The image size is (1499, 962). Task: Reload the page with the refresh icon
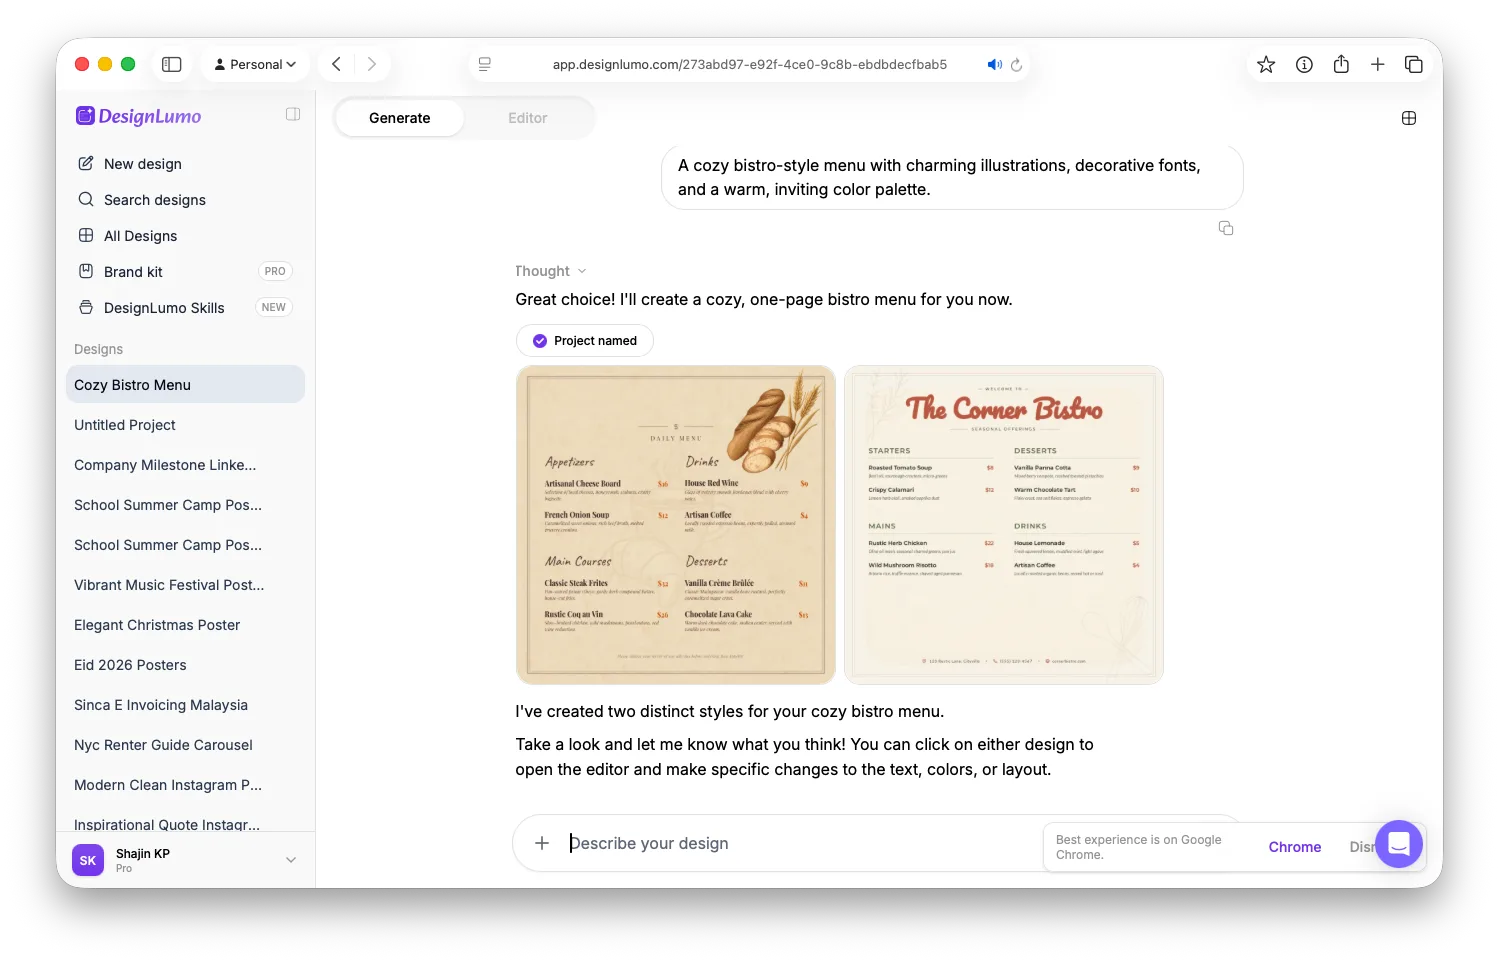1016,65
